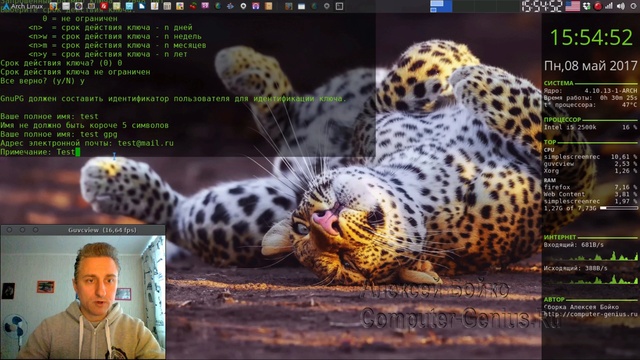Click the Guvcview window title bar
Image resolution: width=640 pixels, height=360 pixels.
[83, 230]
